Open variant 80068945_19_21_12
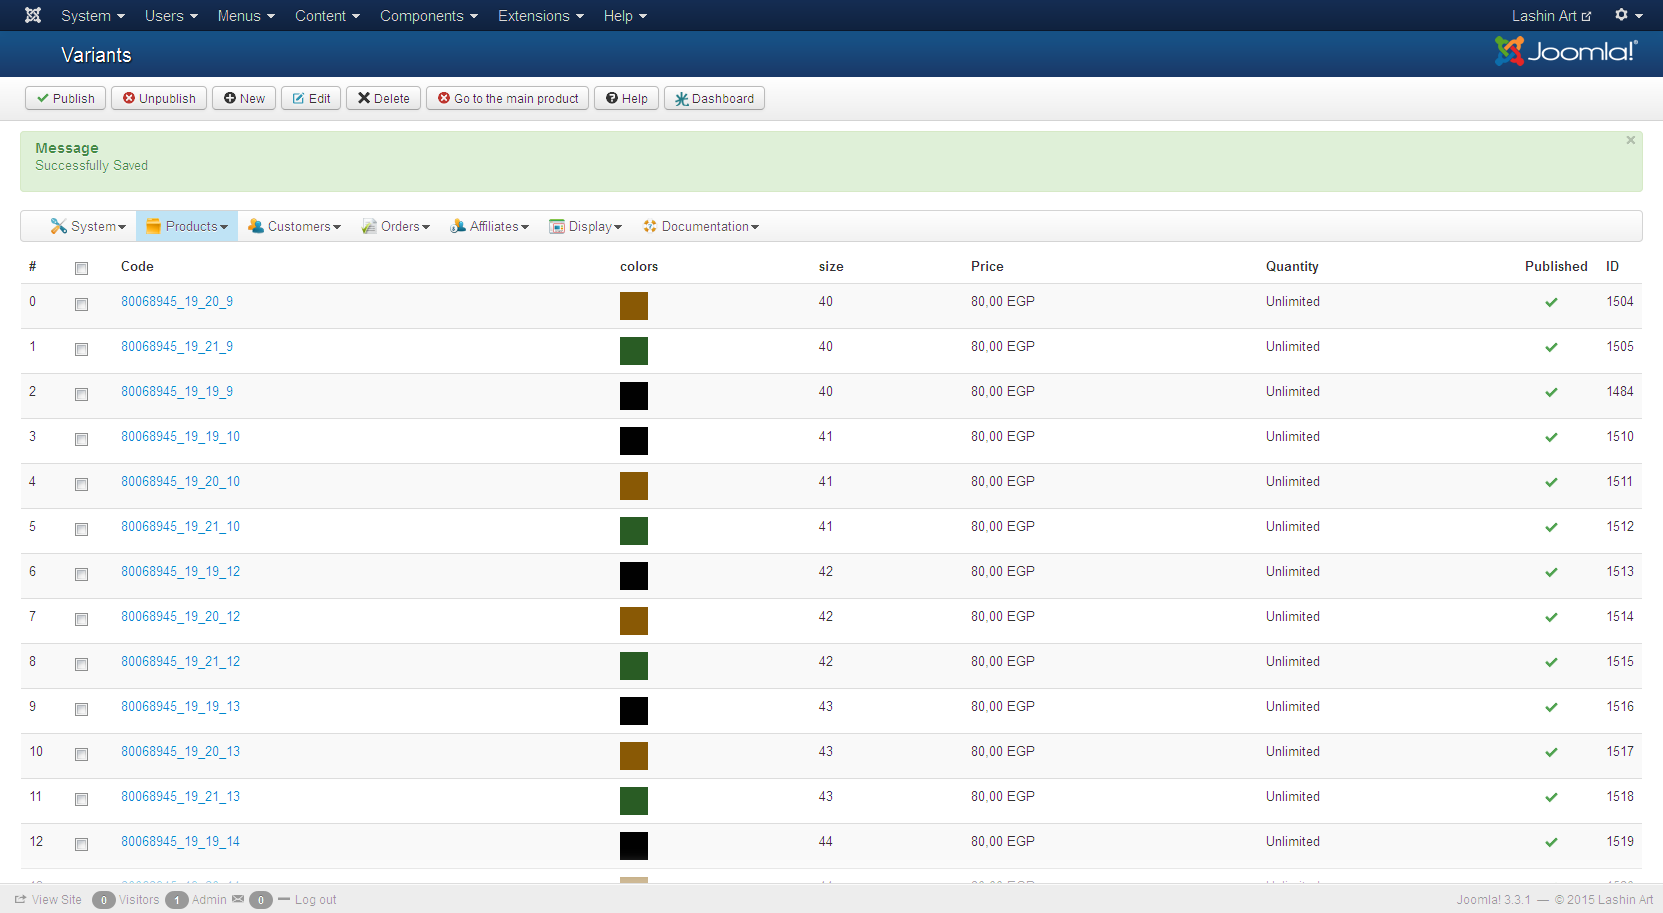This screenshot has width=1663, height=913. (x=180, y=661)
